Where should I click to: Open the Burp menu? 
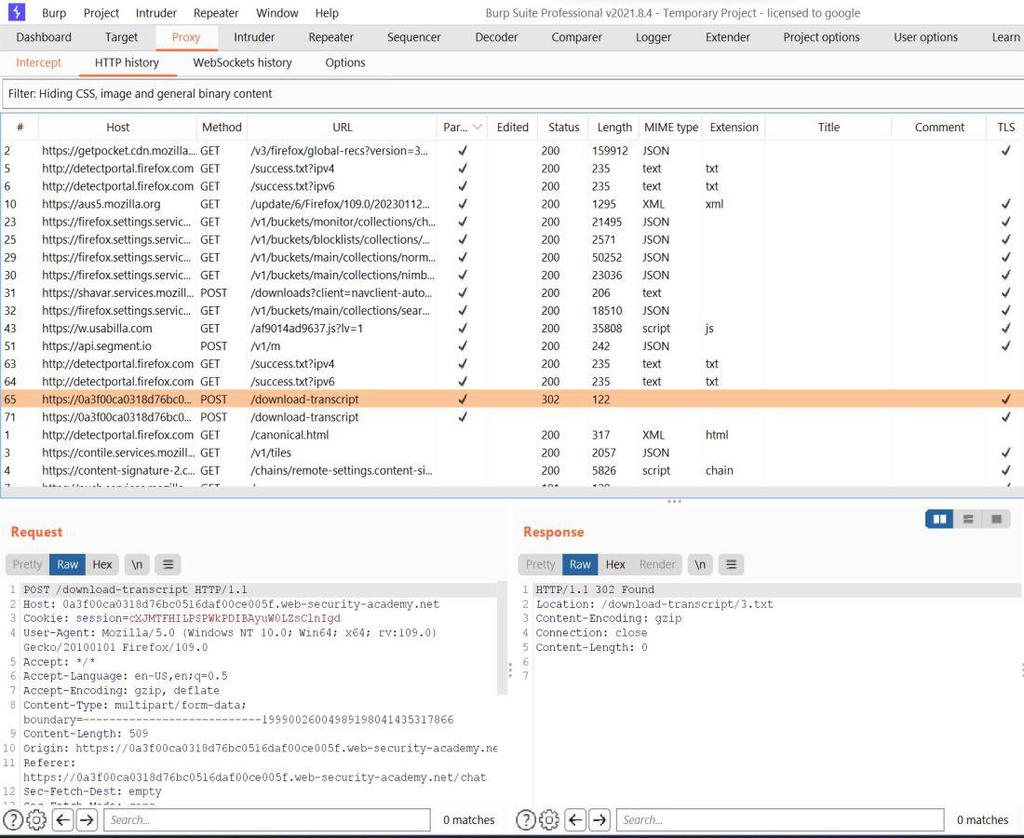click(x=54, y=13)
